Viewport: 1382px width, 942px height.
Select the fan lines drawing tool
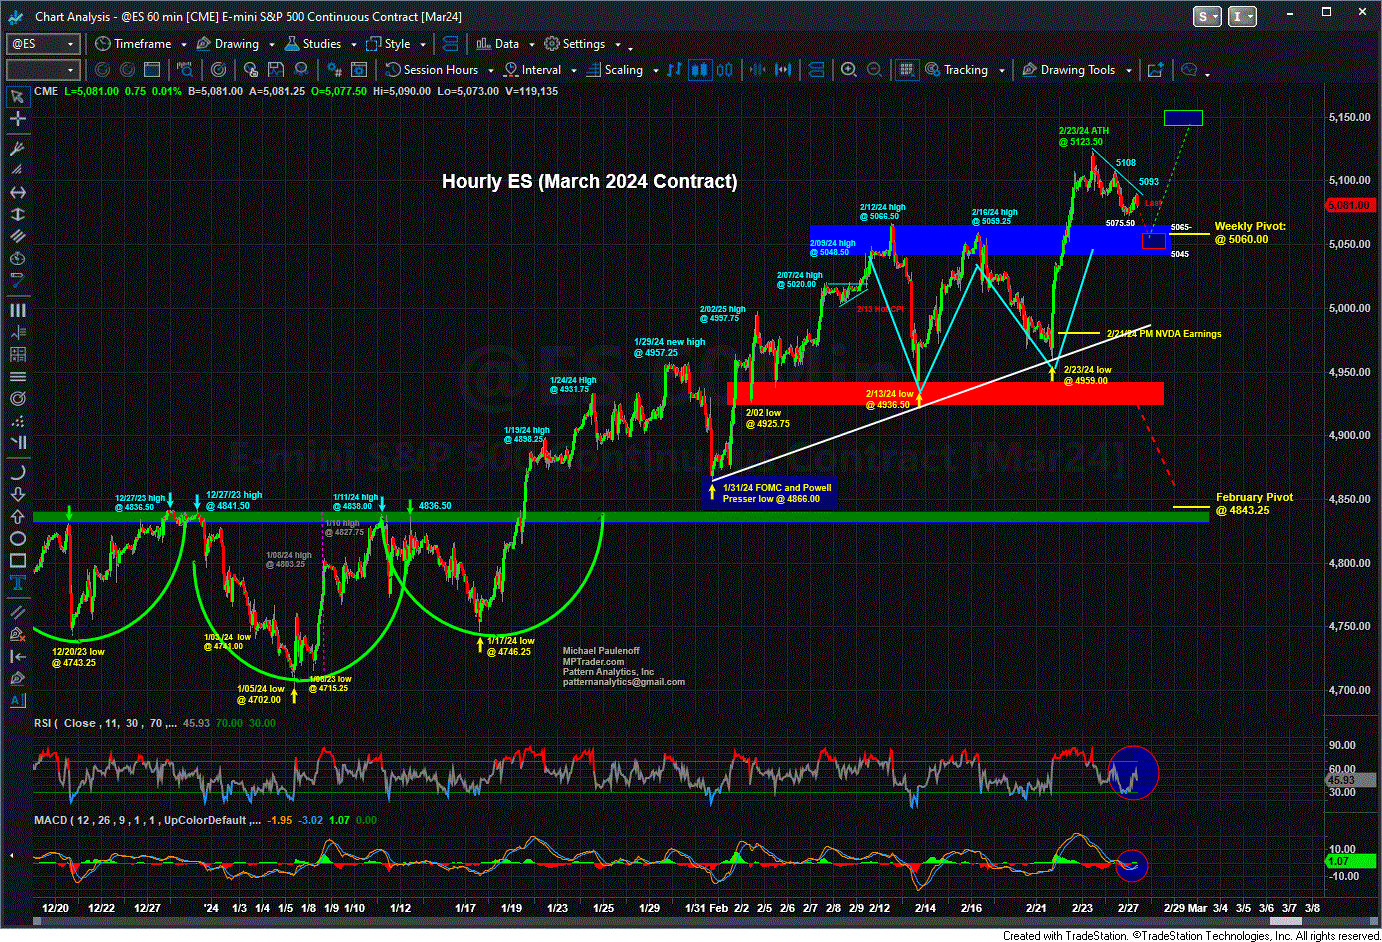[x=17, y=170]
